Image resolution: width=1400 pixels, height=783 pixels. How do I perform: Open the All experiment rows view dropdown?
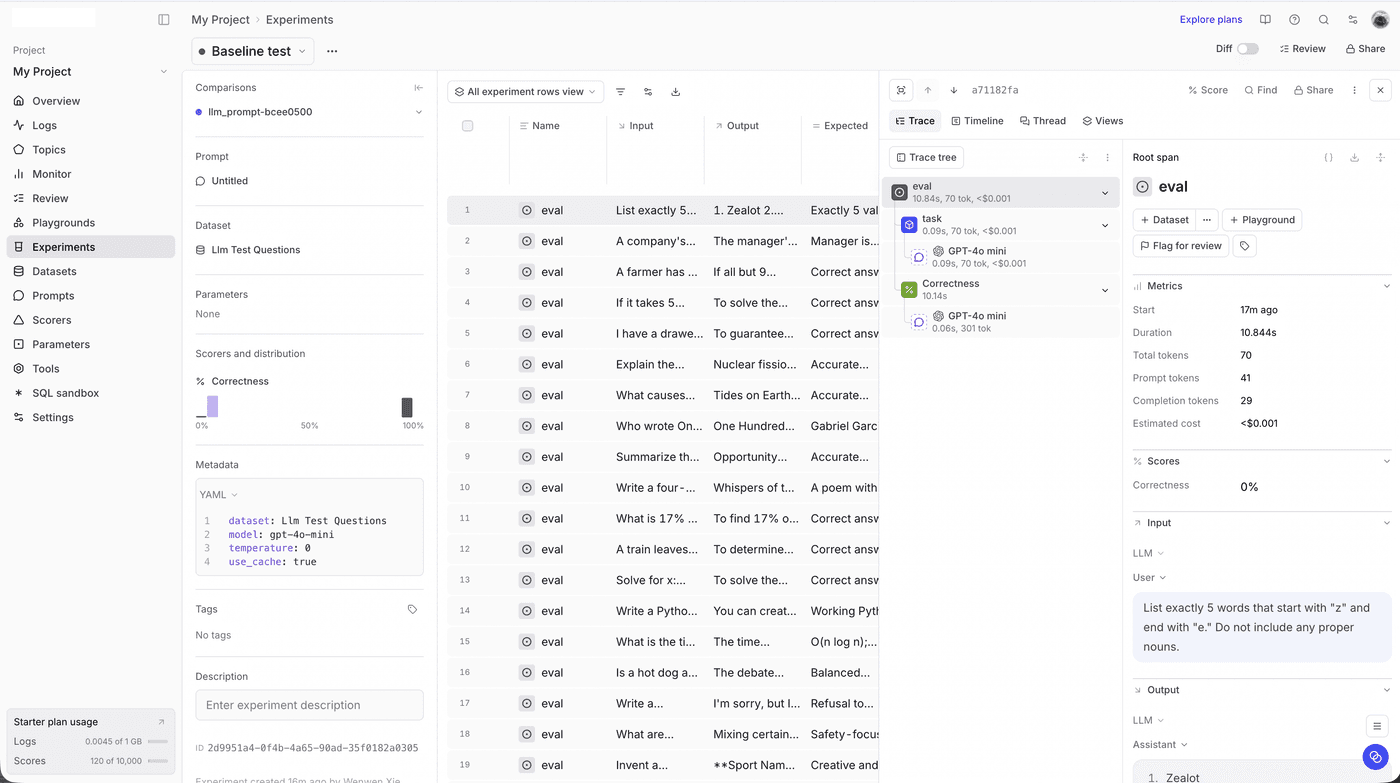[x=525, y=91]
